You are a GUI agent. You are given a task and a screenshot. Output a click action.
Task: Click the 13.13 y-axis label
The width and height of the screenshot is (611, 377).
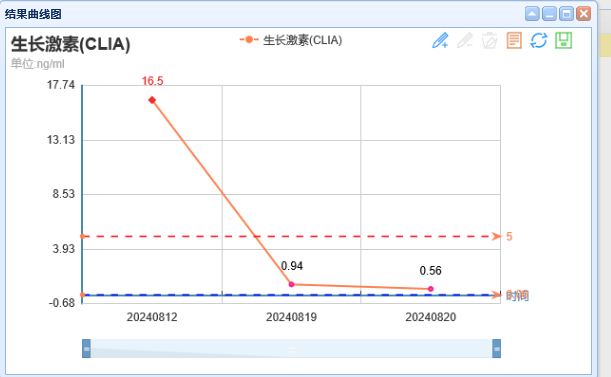pos(61,140)
